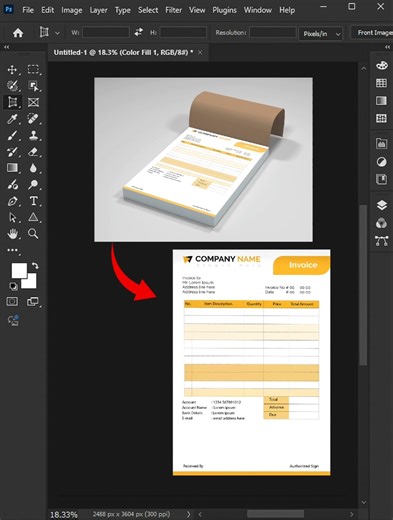393x520 pixels.
Task: Select the Gradient tool
Action: (x=12, y=168)
